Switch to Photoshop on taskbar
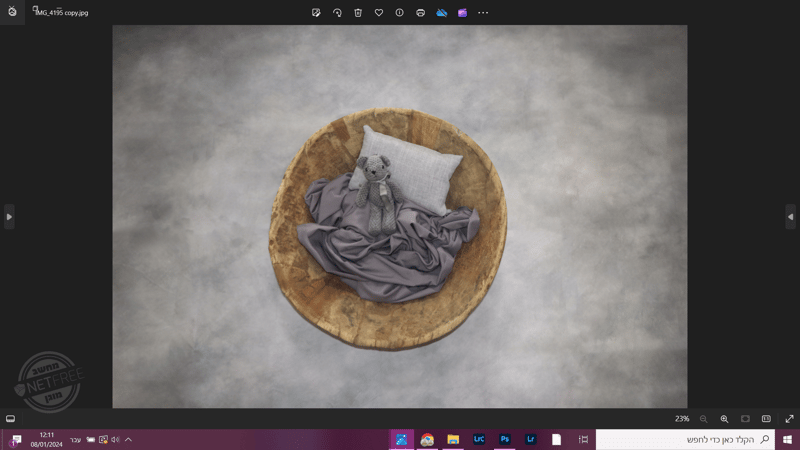 [505, 439]
